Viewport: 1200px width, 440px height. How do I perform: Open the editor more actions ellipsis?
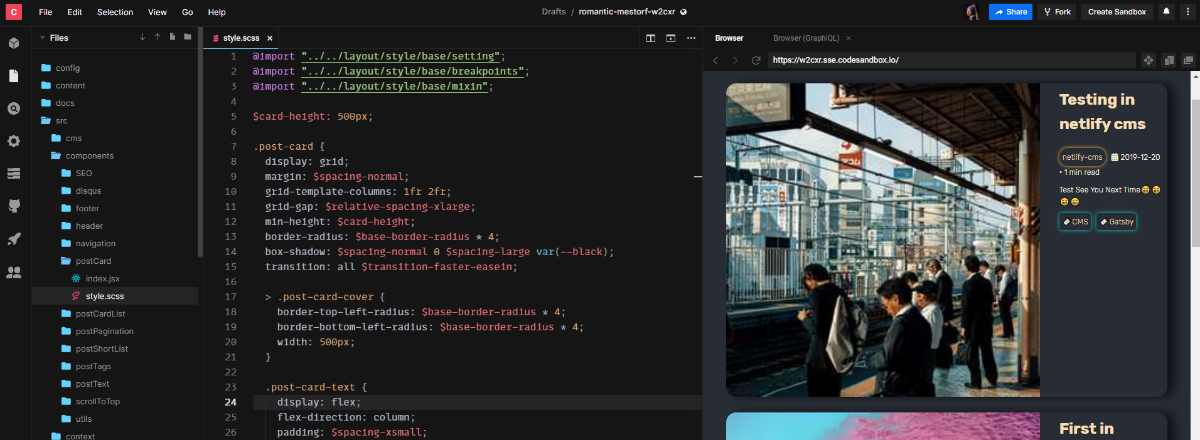(x=691, y=38)
